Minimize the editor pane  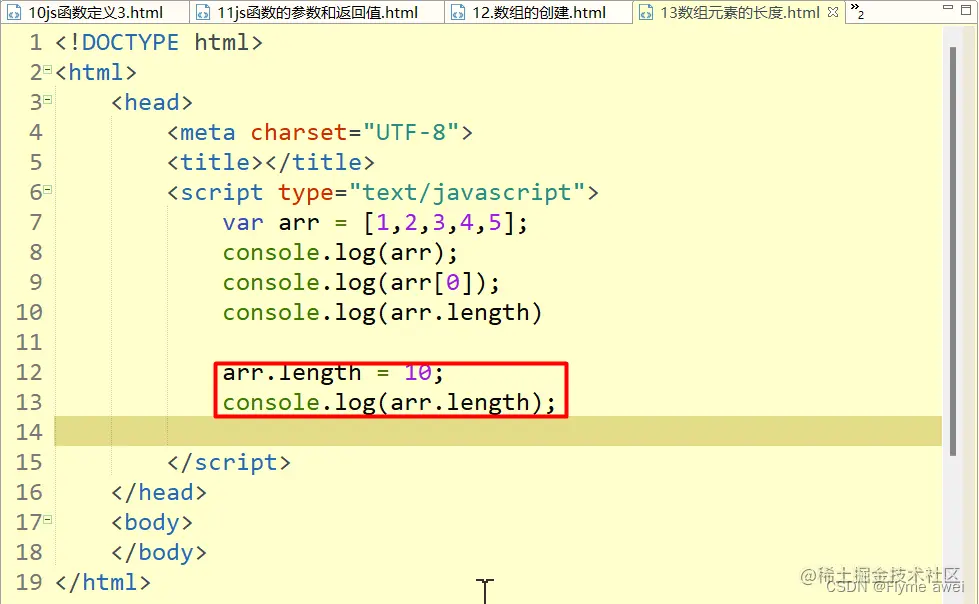tap(948, 8)
